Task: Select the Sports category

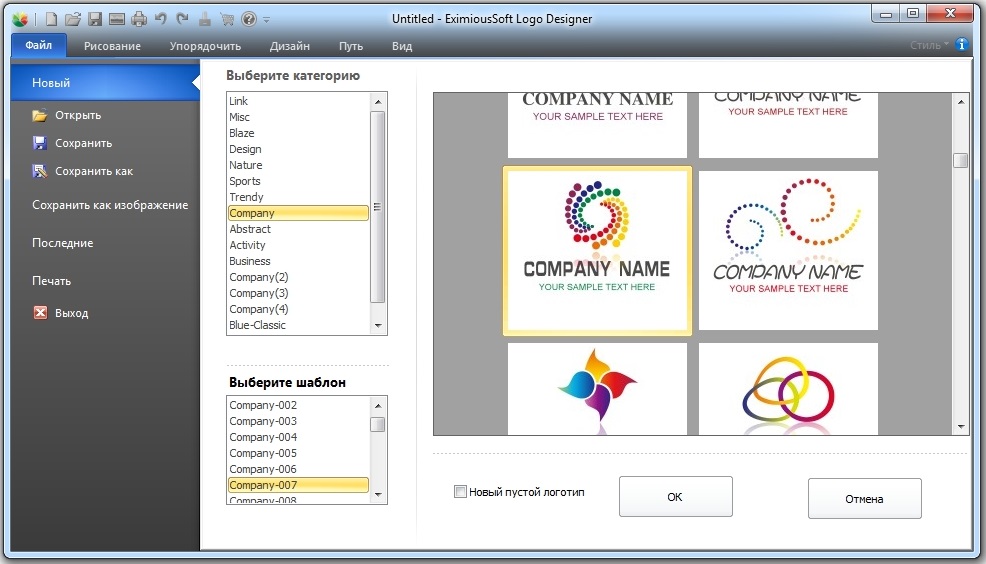Action: 298,181
